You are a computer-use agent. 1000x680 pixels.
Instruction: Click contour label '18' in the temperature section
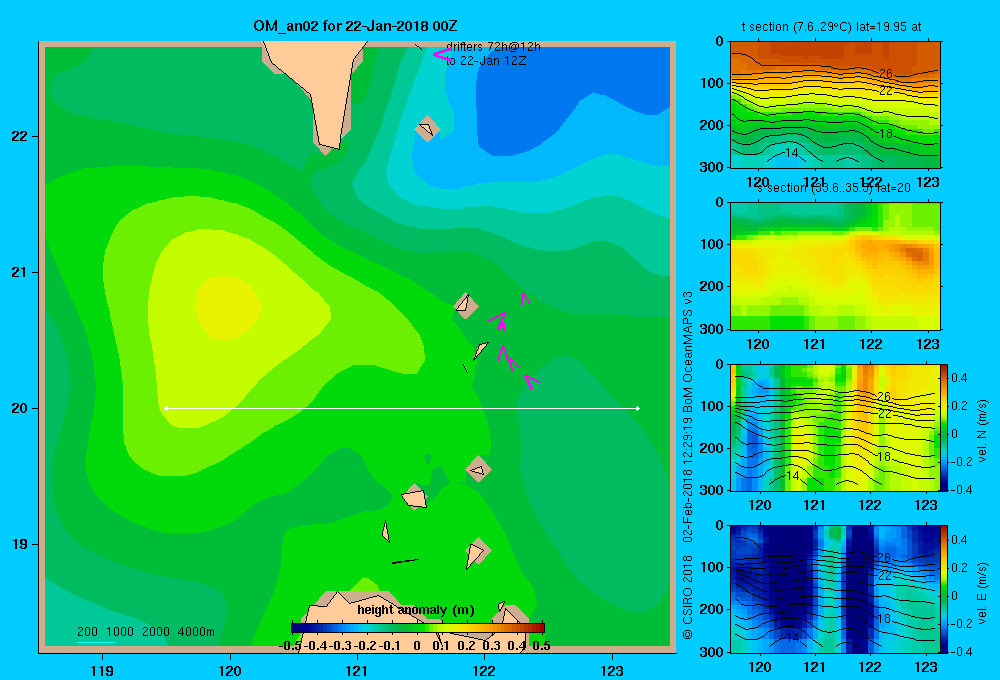click(886, 134)
